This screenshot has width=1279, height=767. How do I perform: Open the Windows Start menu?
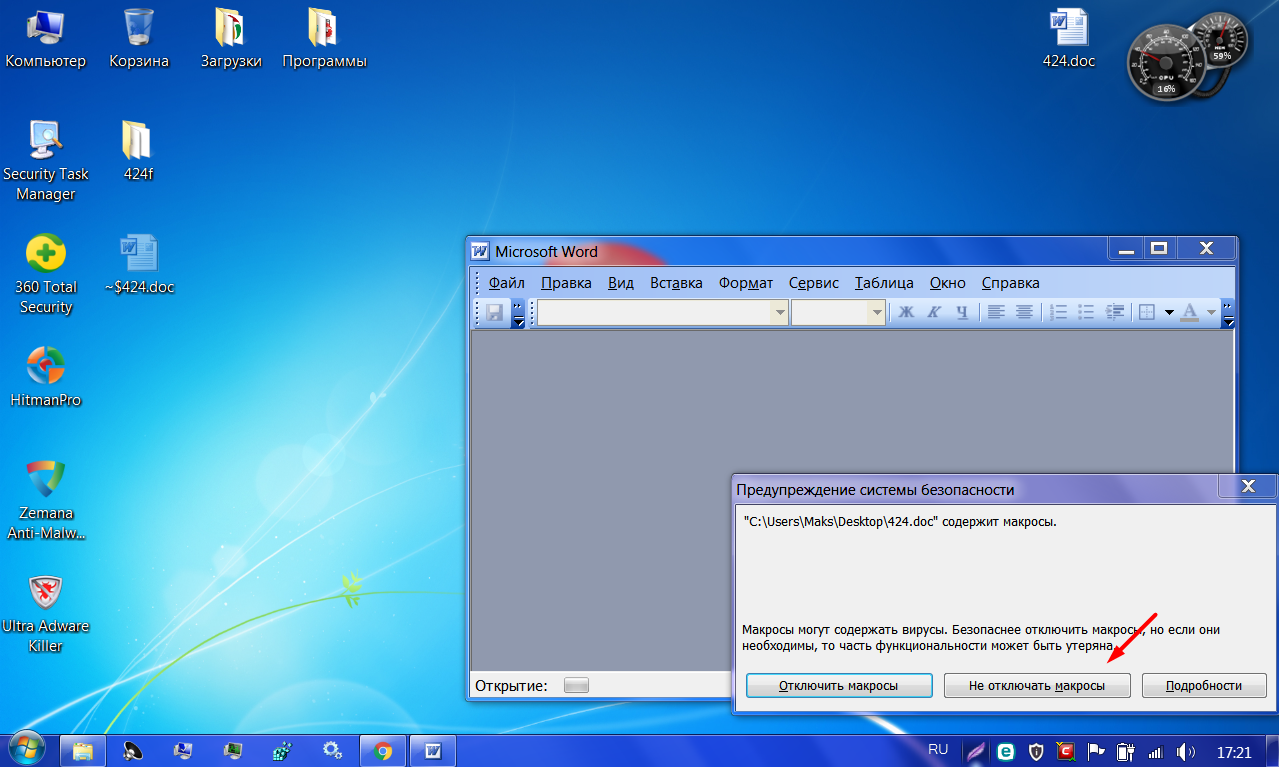pos(26,749)
